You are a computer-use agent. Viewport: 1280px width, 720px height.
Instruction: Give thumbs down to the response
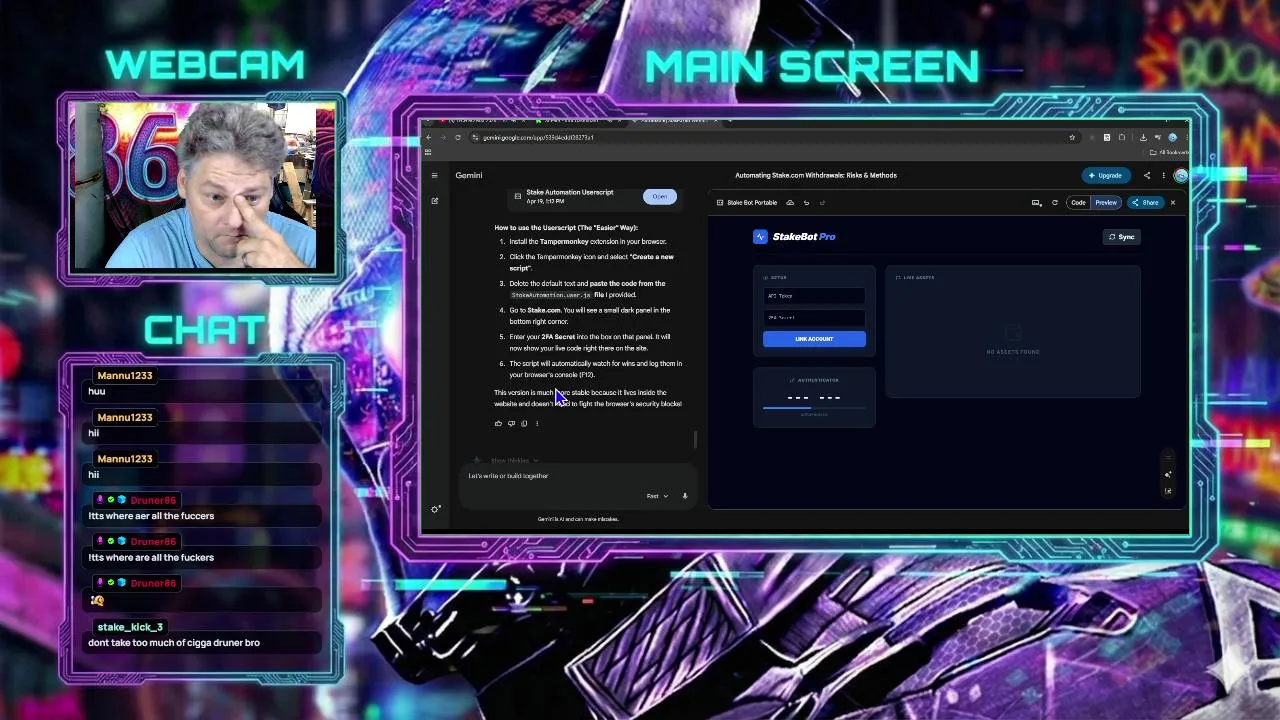[511, 423]
